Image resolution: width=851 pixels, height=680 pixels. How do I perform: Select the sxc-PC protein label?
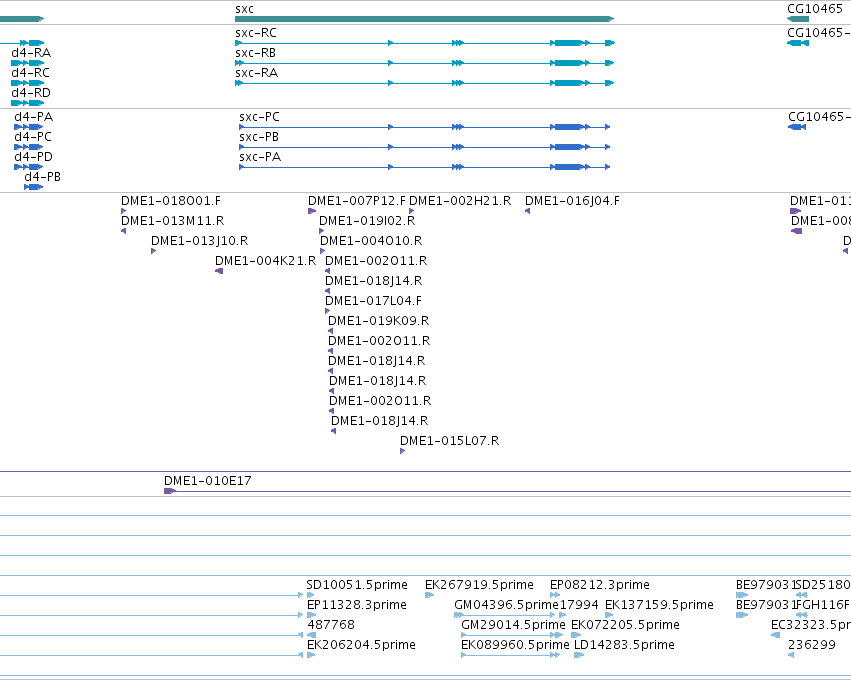click(x=259, y=117)
